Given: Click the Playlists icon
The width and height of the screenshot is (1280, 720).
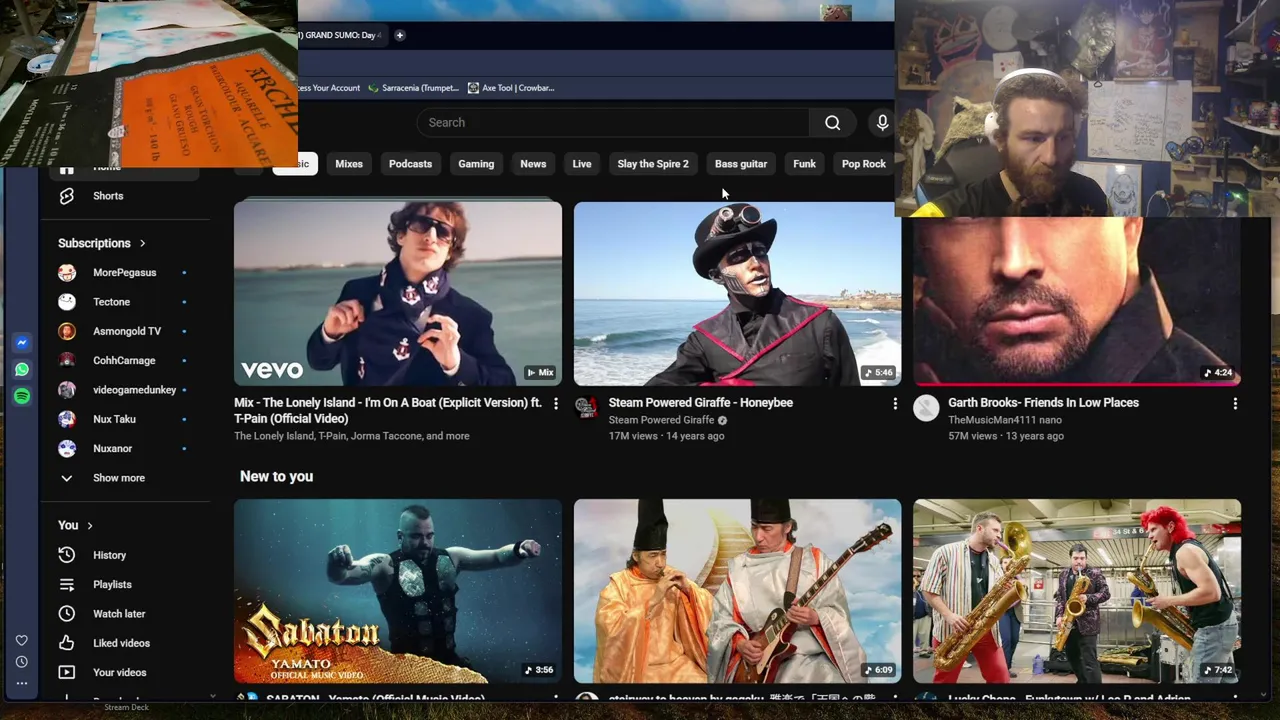Looking at the screenshot, I should (x=67, y=584).
